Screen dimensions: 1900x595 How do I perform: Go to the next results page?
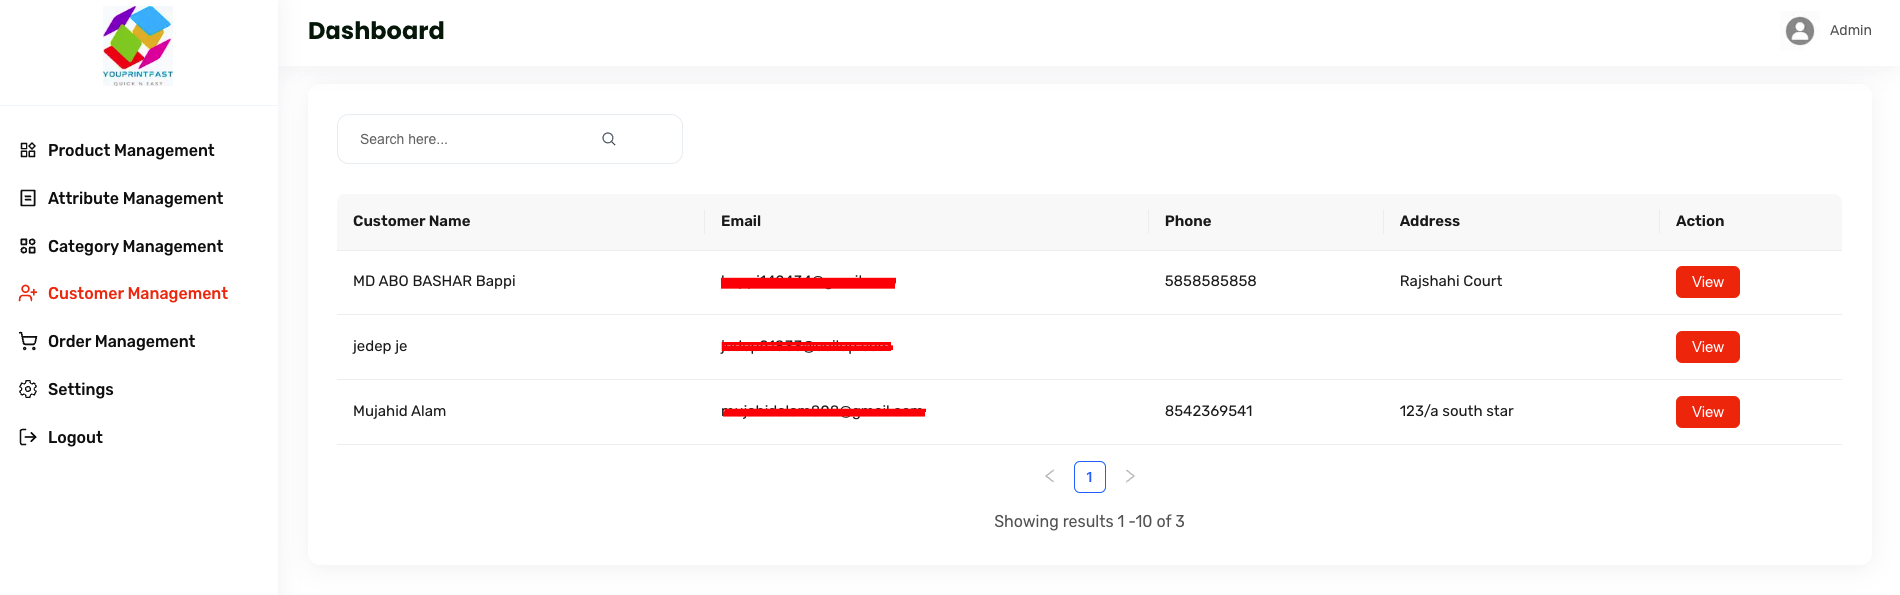pyautogui.click(x=1130, y=476)
